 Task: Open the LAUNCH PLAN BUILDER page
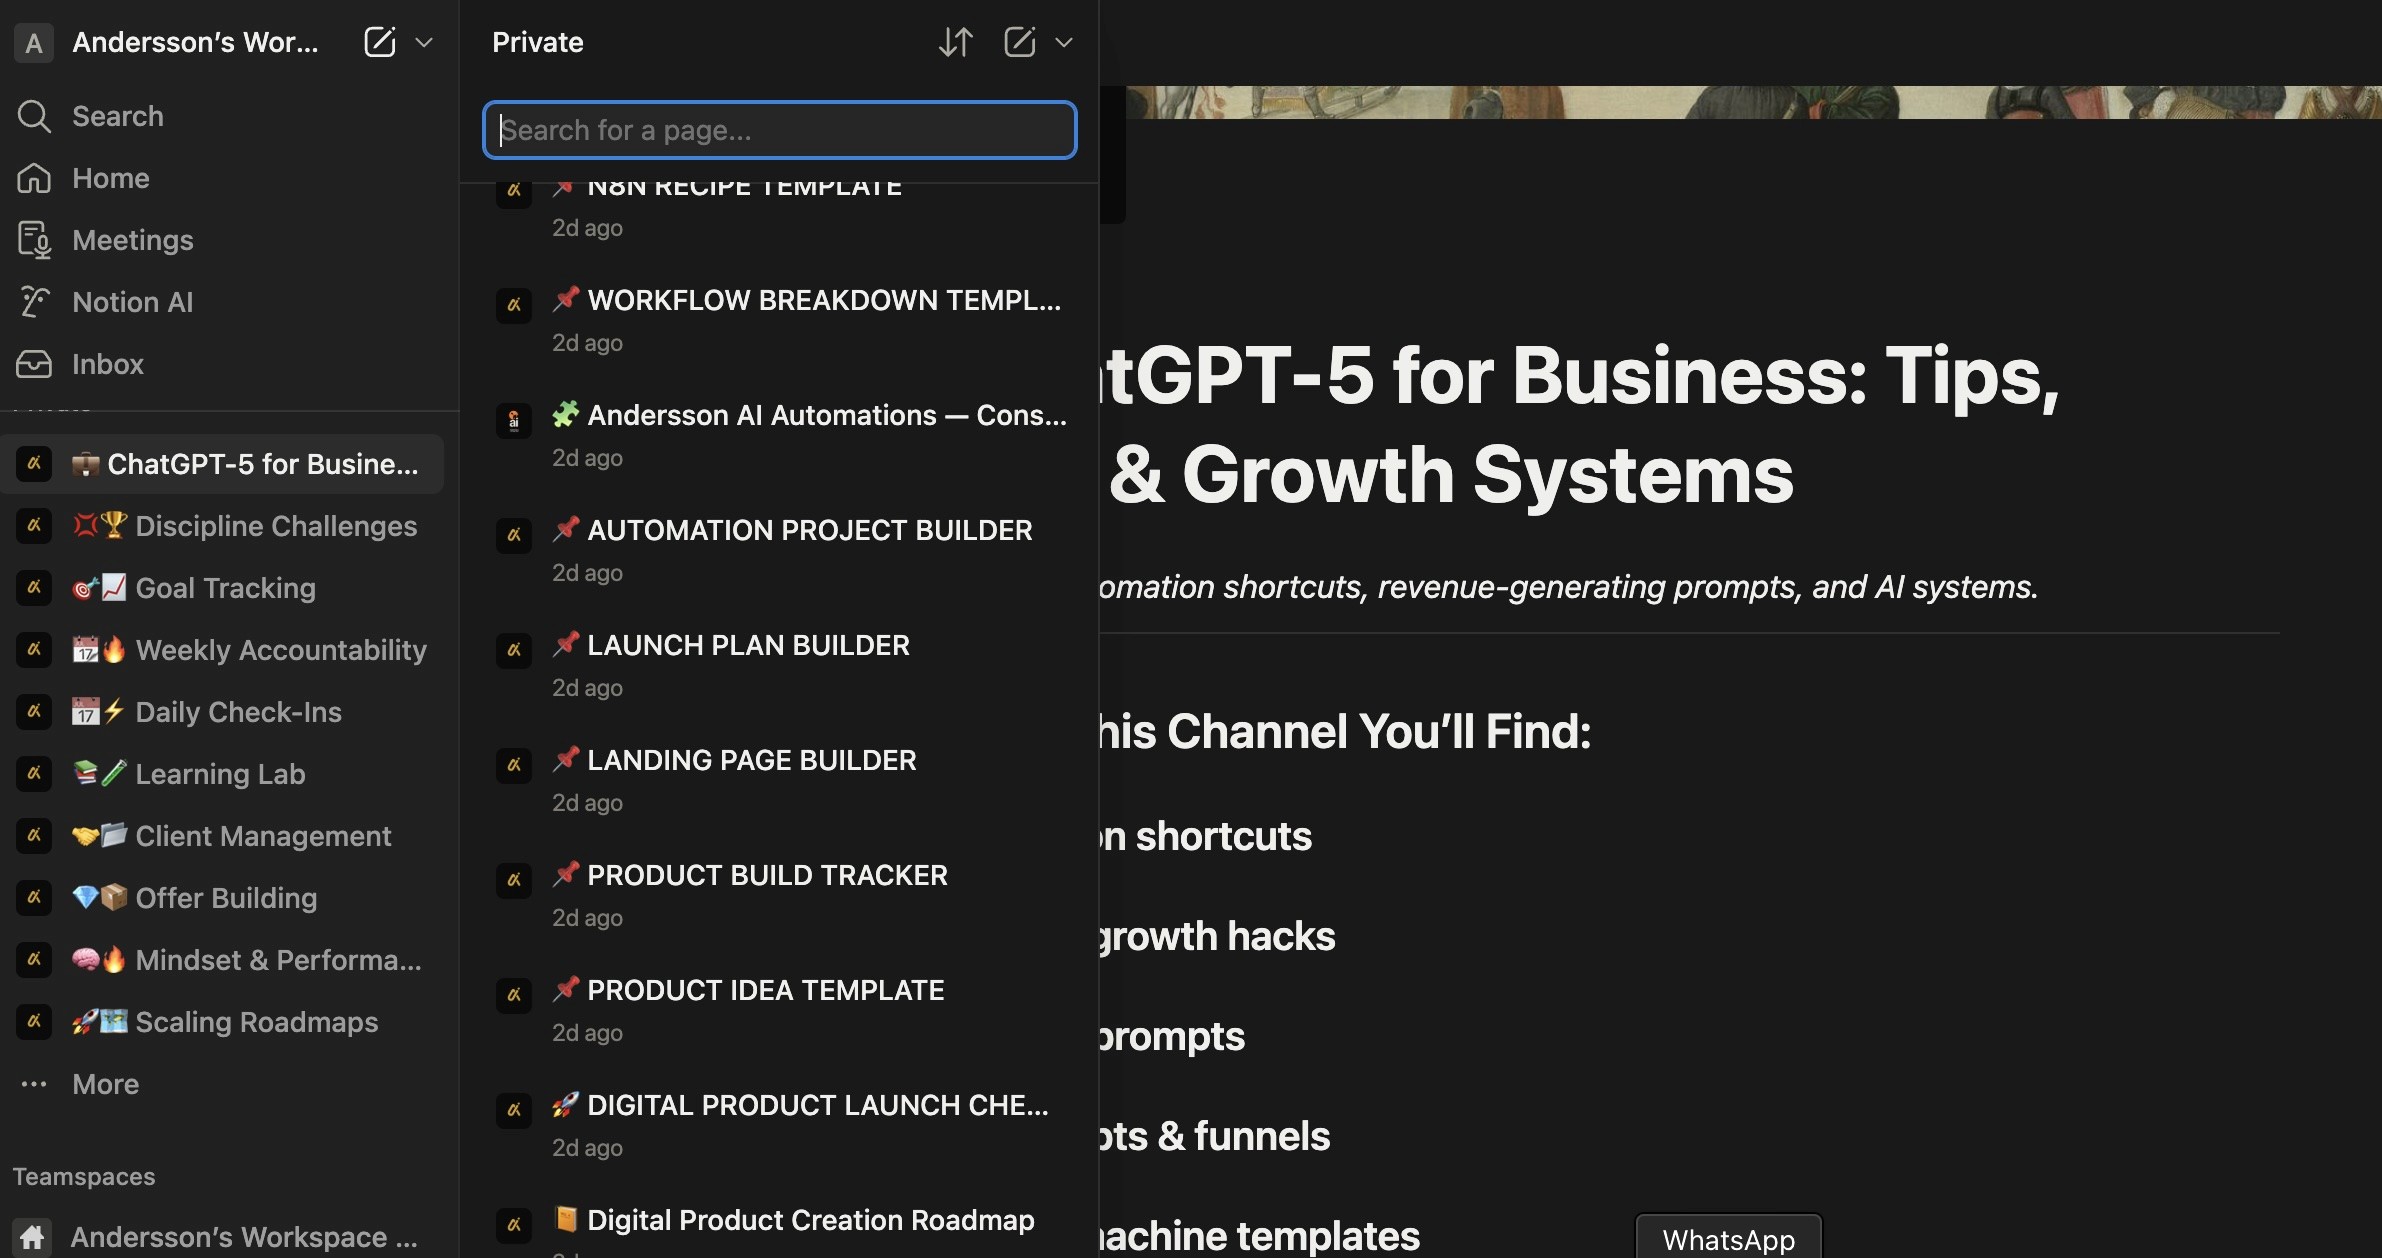click(x=748, y=645)
